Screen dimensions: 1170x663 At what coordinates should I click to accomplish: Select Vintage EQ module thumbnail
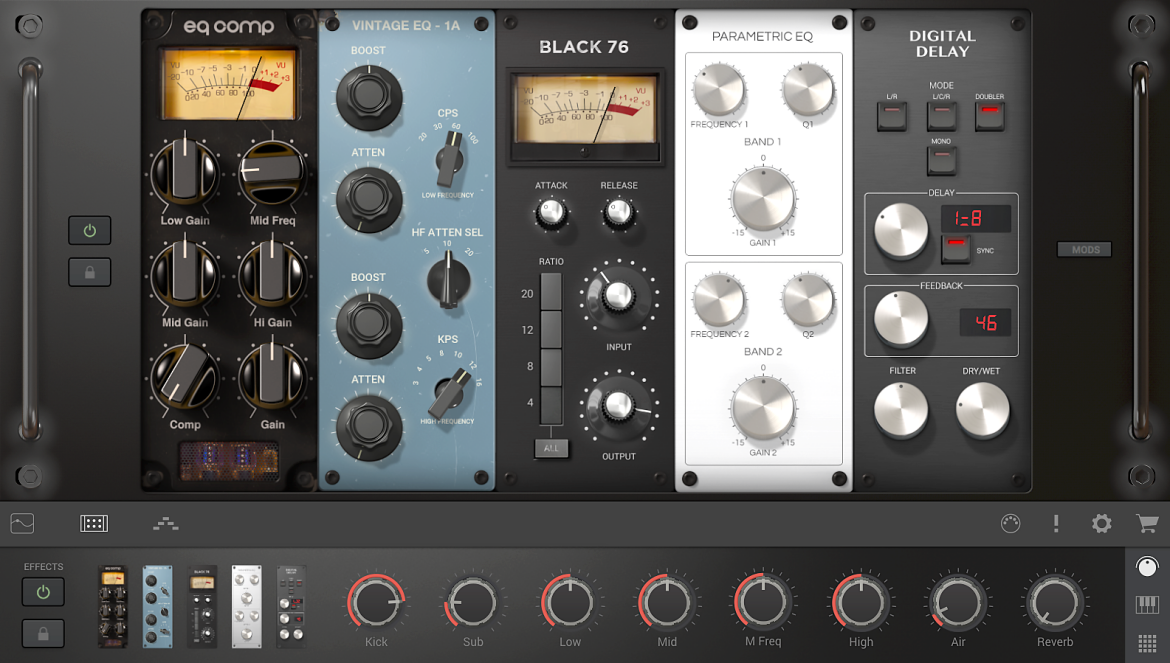[x=157, y=607]
